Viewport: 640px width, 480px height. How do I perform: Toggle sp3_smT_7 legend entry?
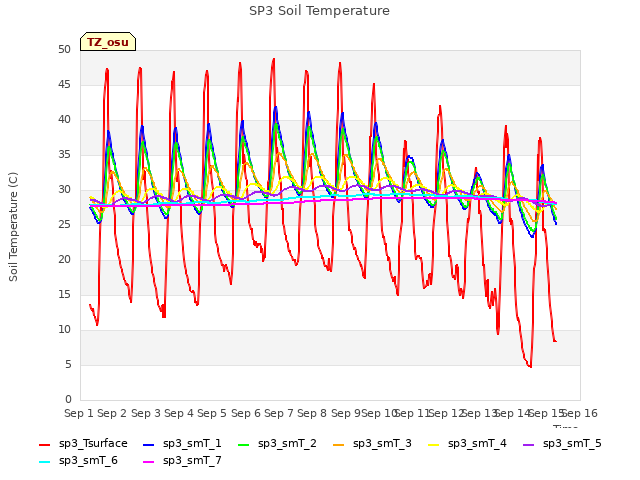[x=182, y=460]
